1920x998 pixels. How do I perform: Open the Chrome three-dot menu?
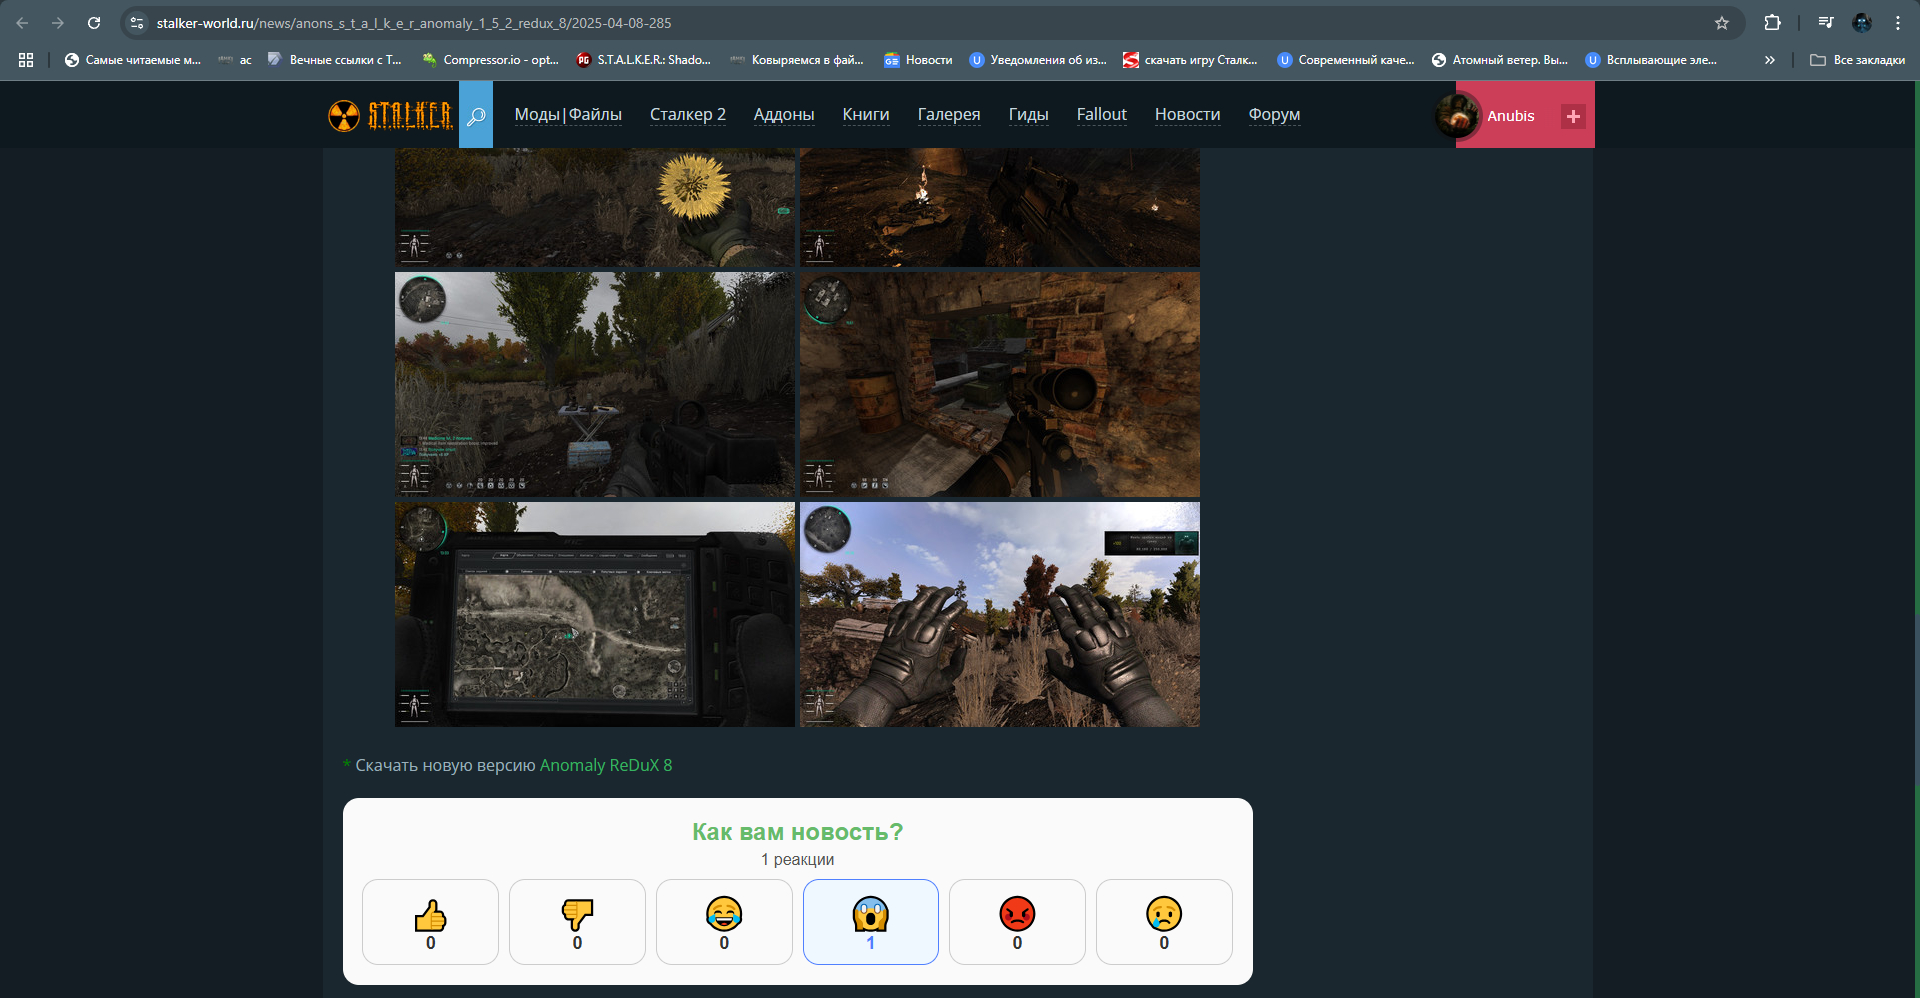[x=1898, y=23]
